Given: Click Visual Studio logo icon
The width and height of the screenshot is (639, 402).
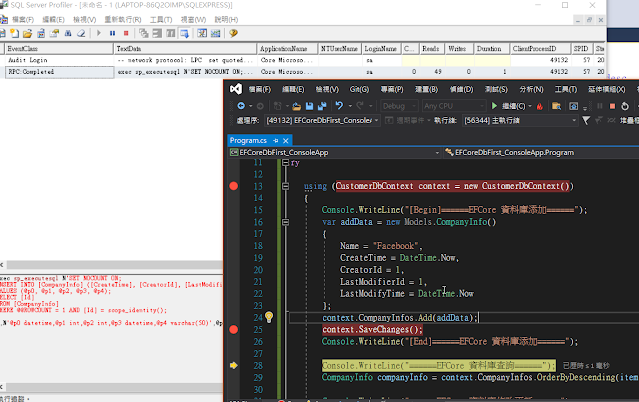Looking at the screenshot, I should click(236, 89).
